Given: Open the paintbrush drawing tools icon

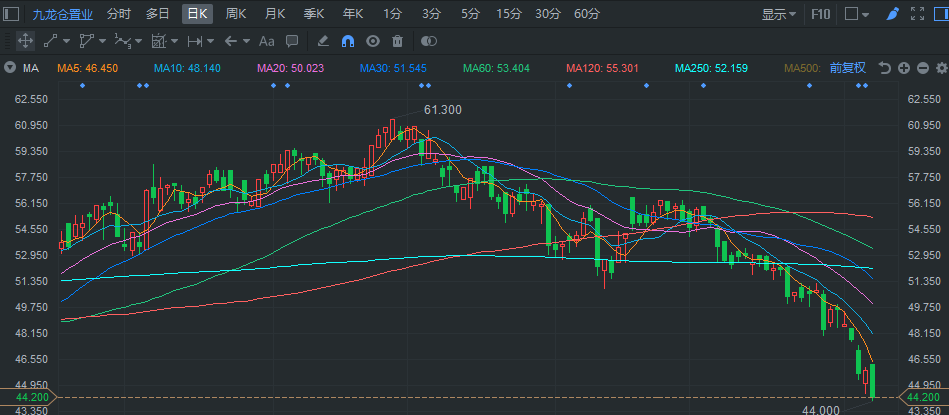Looking at the screenshot, I should 892,14.
